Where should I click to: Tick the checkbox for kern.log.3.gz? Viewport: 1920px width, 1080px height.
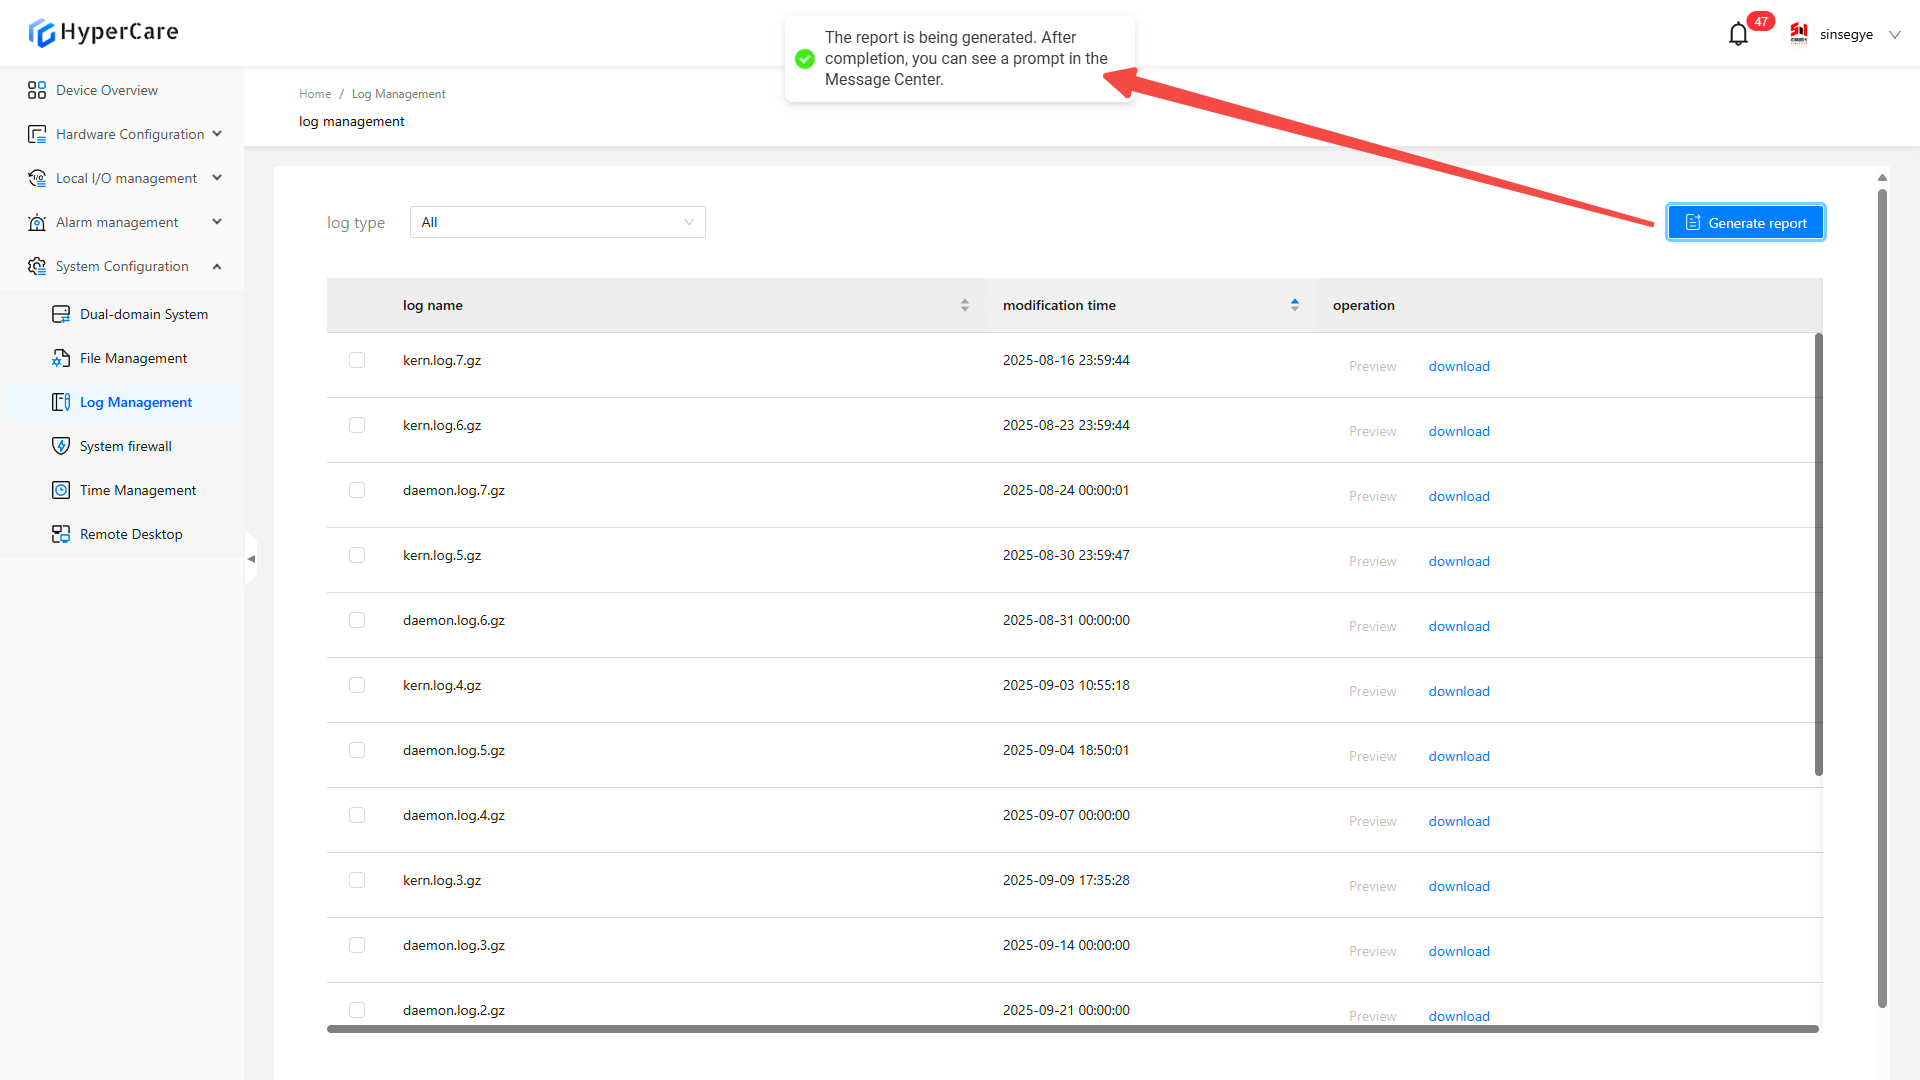point(357,880)
